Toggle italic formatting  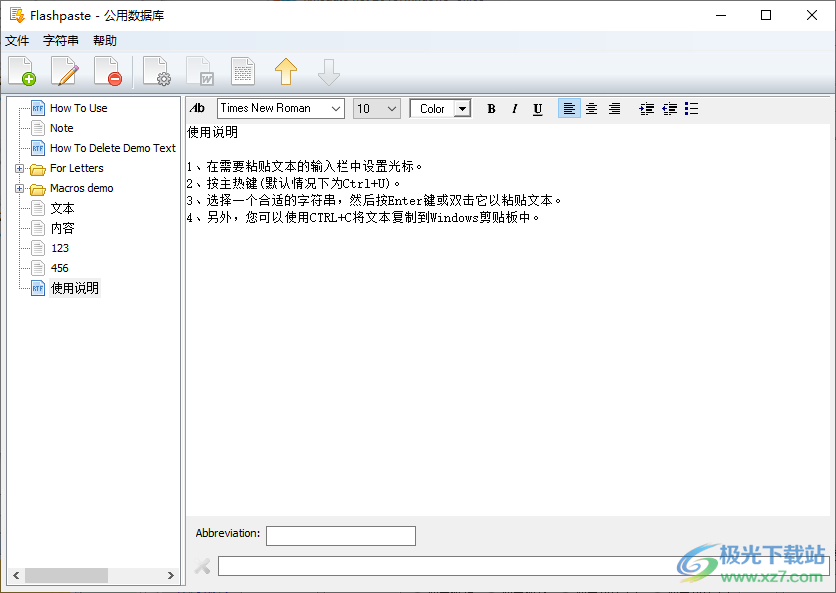click(514, 108)
